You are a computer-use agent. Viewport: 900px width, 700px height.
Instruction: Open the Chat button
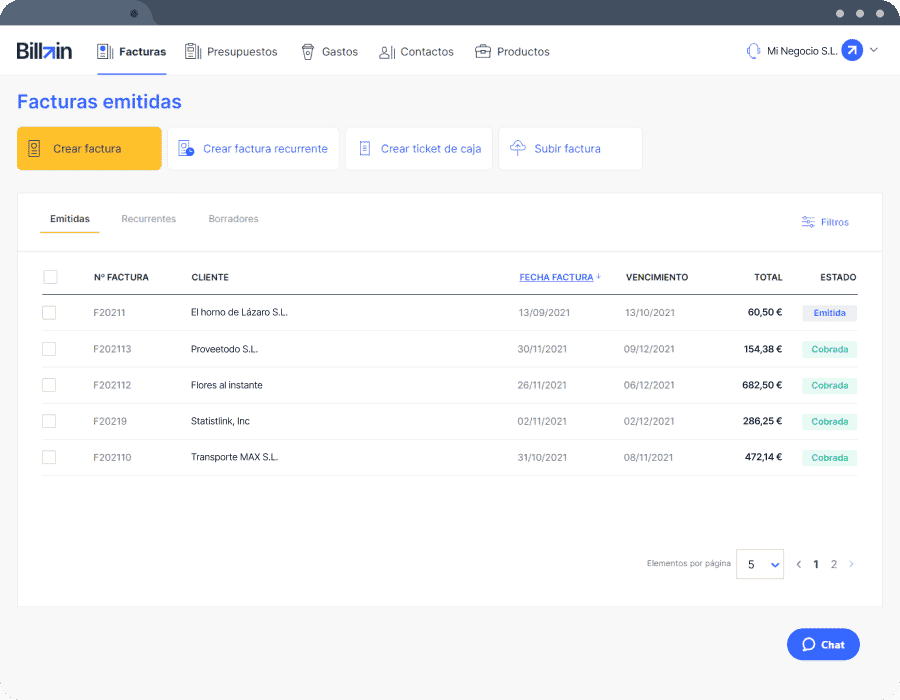pyautogui.click(x=823, y=644)
